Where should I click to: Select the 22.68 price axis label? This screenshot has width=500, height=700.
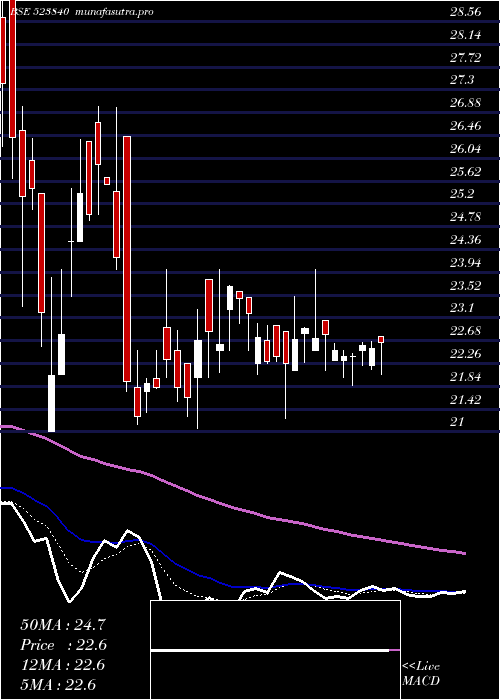point(466,331)
